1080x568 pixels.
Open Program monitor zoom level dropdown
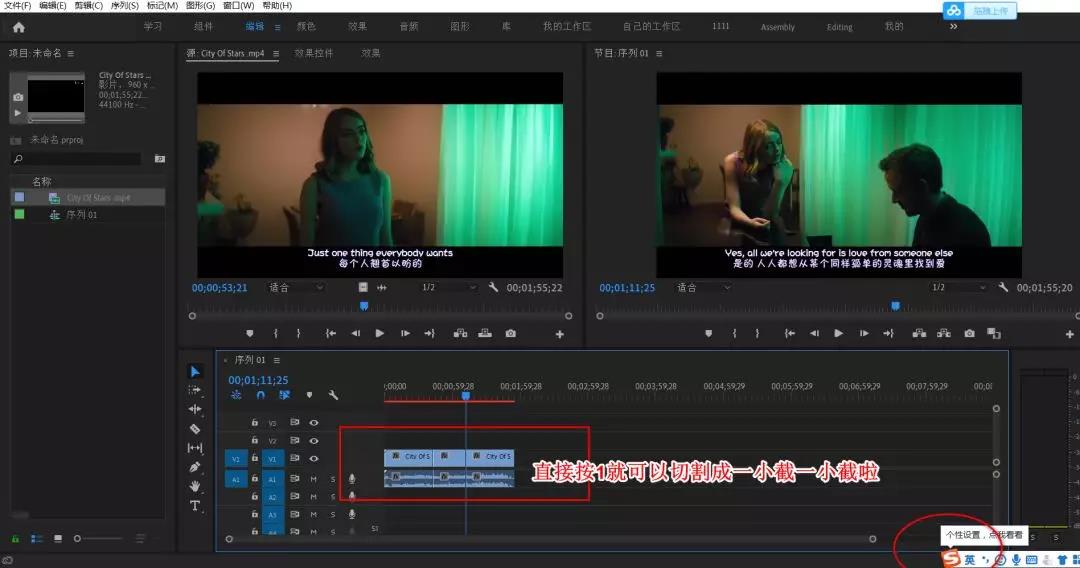pyautogui.click(x=704, y=288)
